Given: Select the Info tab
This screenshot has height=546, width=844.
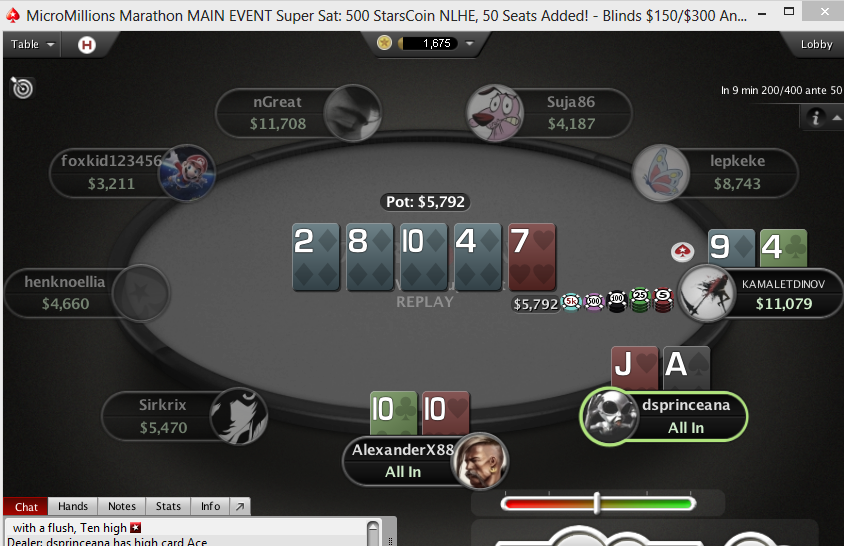Looking at the screenshot, I should pyautogui.click(x=210, y=506).
